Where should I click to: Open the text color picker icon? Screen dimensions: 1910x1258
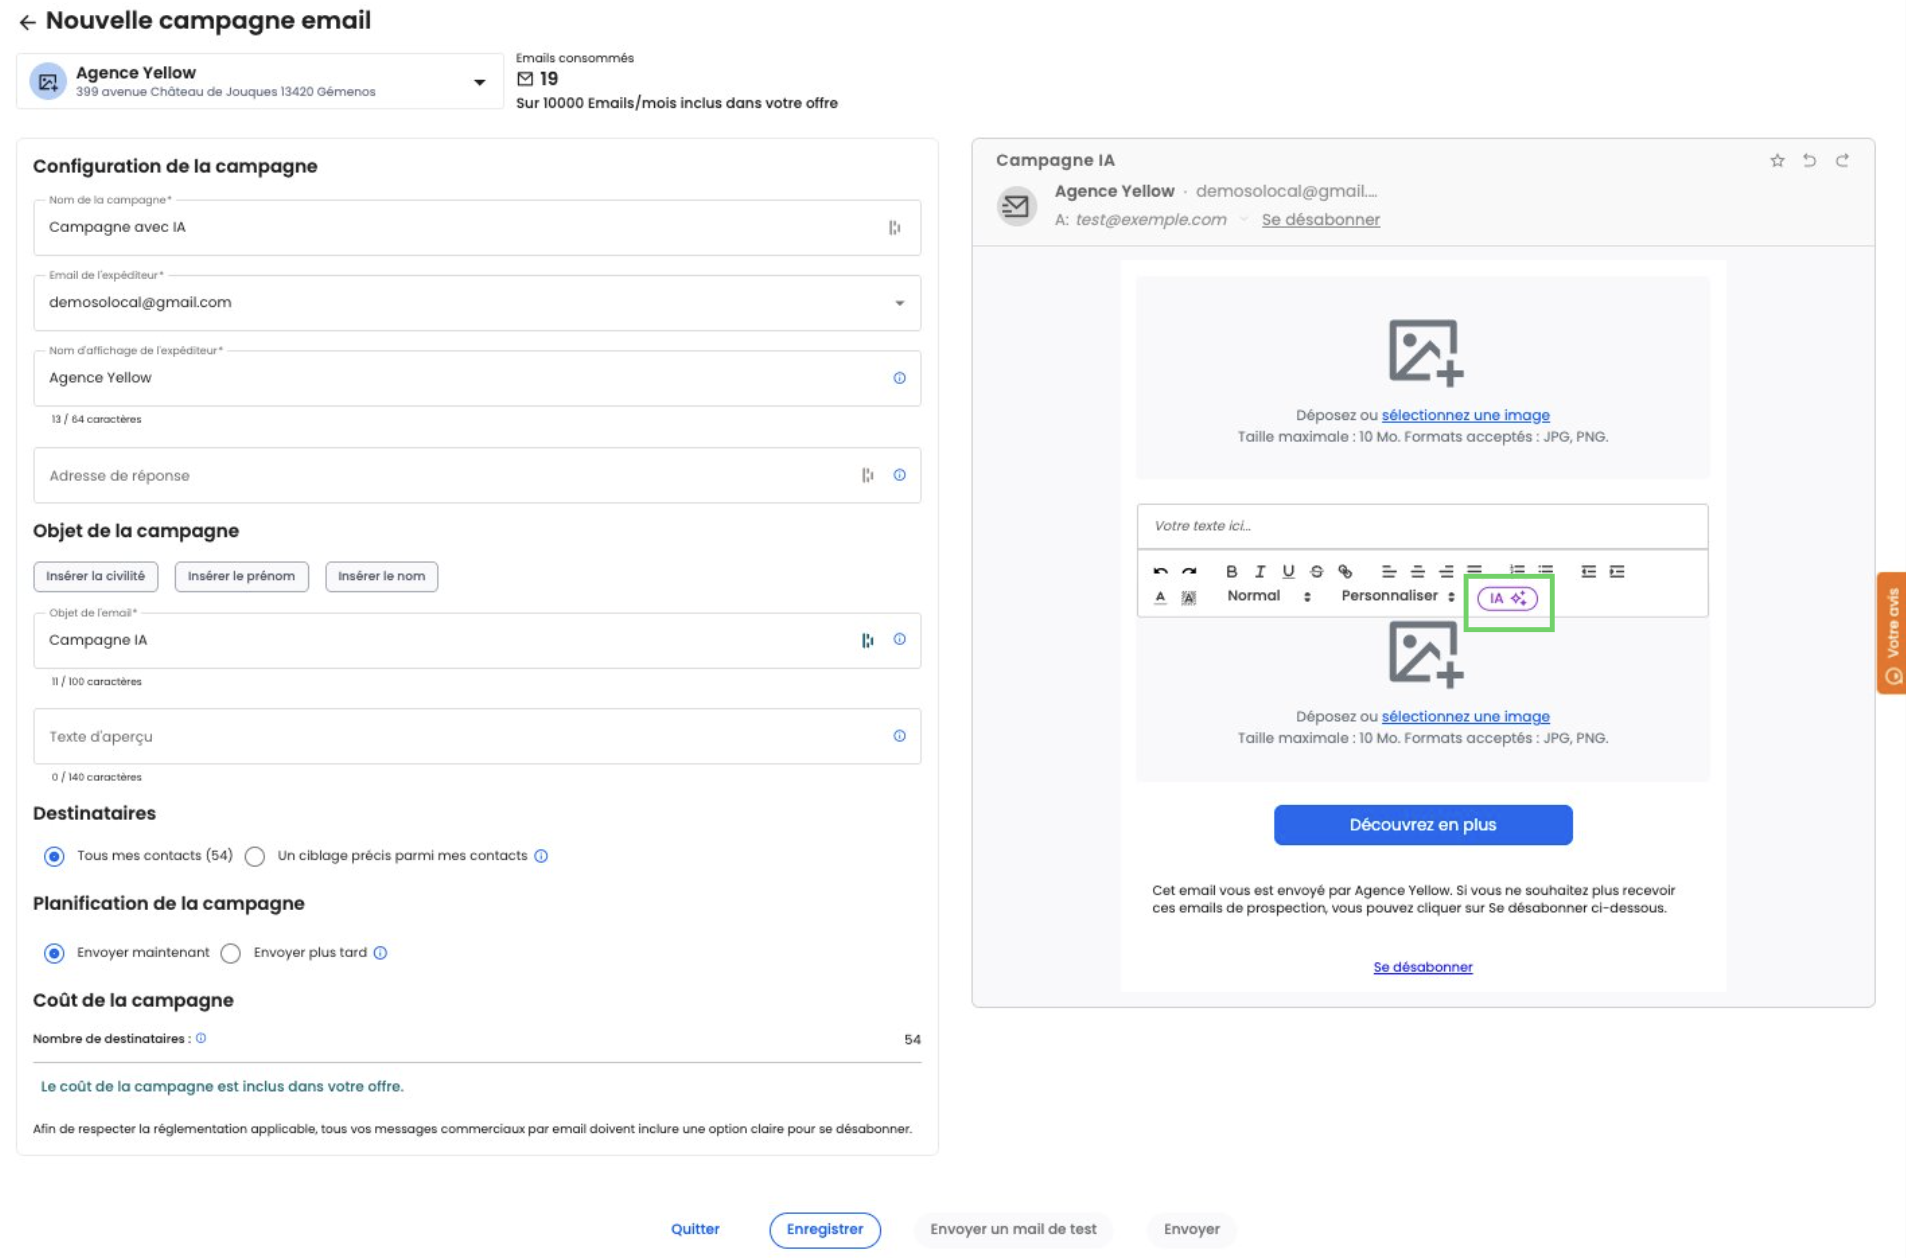1161,598
